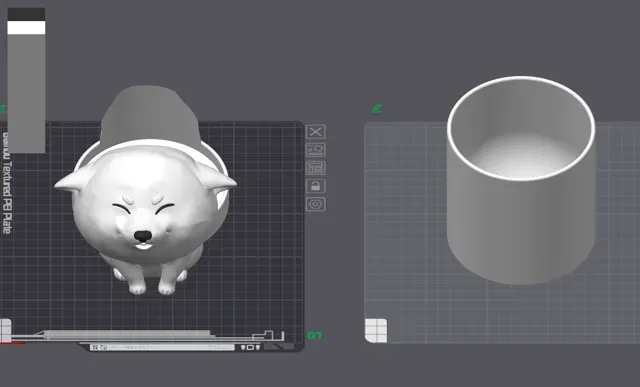Remove all objects using plate X icon
Screen dimensions: 640x387
point(316,132)
